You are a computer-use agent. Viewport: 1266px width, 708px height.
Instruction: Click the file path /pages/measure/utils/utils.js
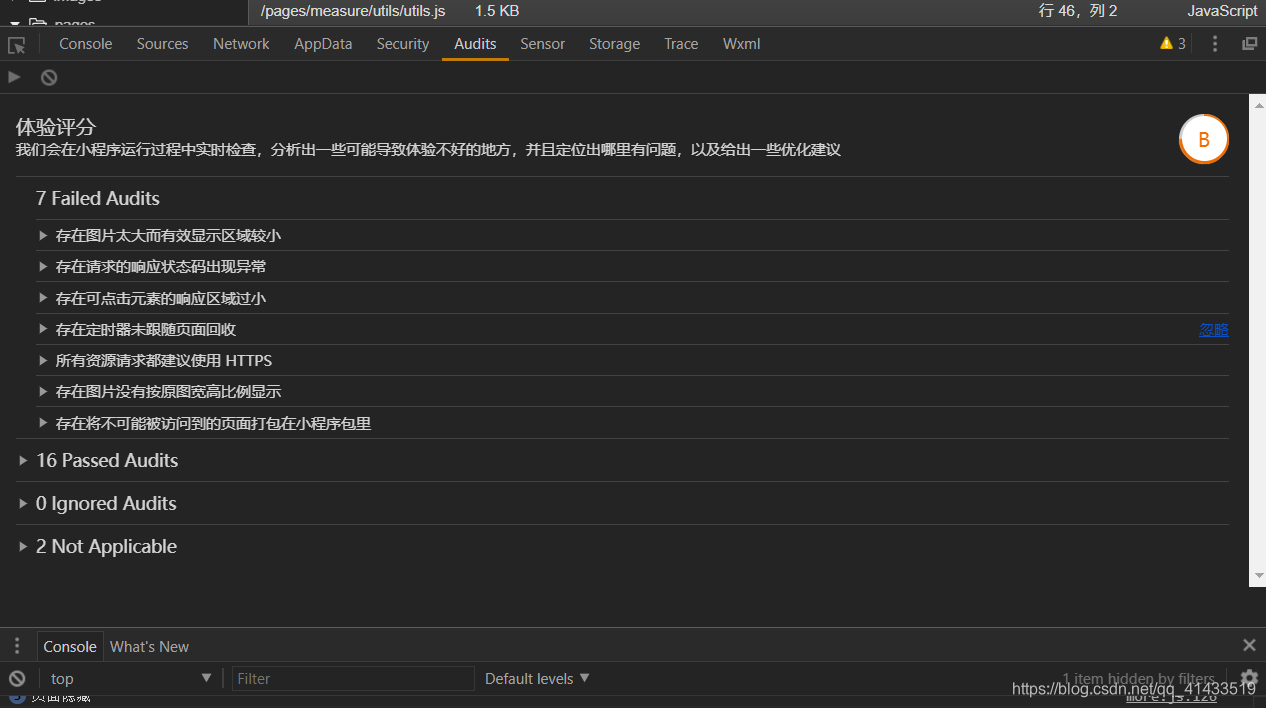click(353, 11)
